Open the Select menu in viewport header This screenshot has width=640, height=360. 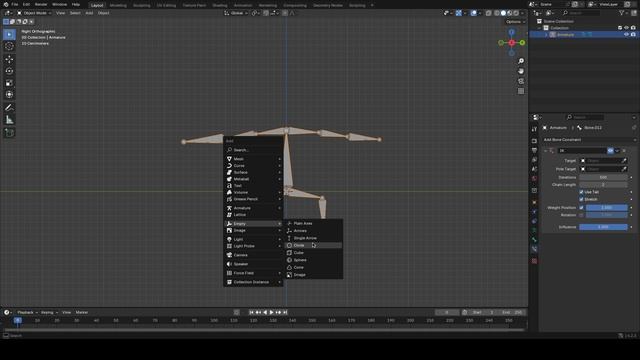click(75, 13)
